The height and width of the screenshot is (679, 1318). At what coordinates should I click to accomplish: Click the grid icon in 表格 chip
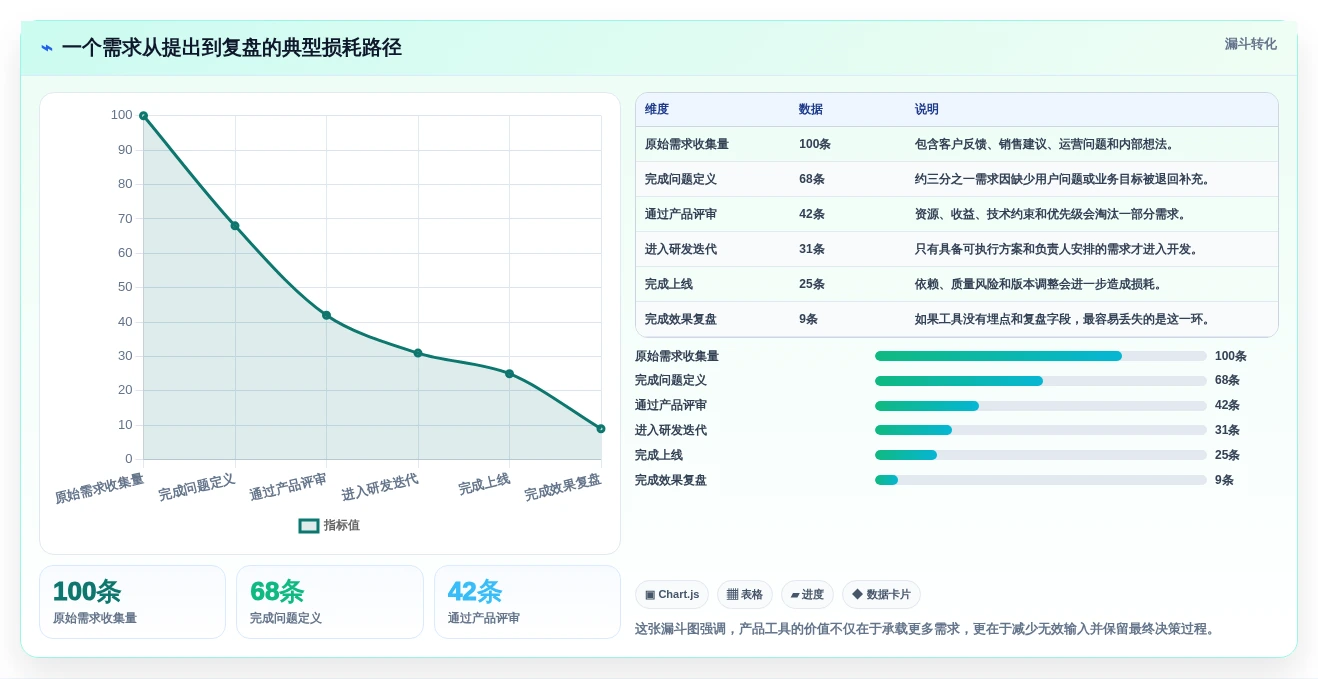click(732, 594)
